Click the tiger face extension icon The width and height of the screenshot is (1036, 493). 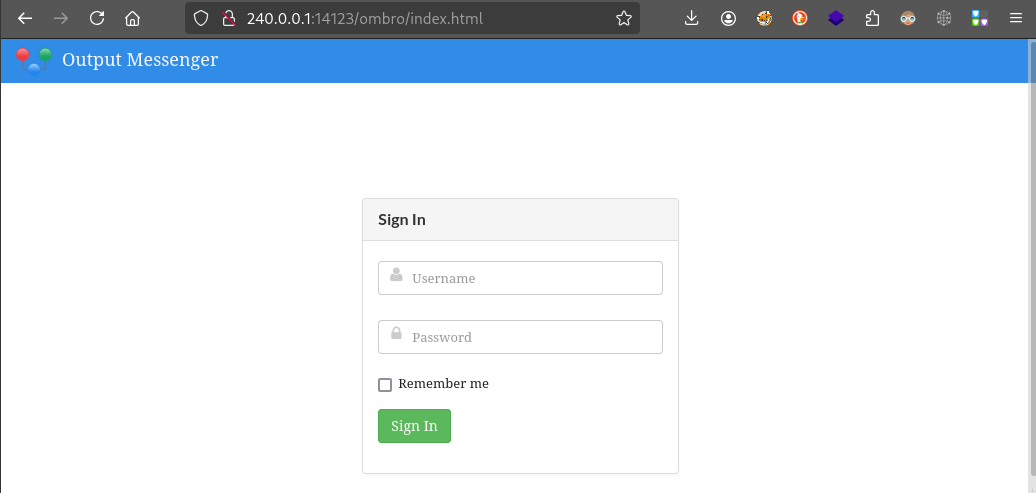point(764,18)
